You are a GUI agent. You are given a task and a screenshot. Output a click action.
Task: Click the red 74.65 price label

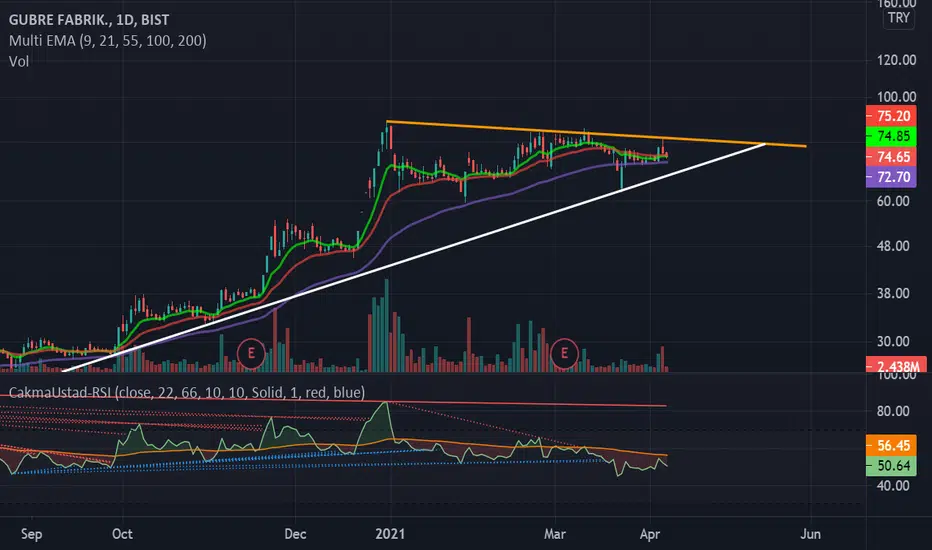890,157
